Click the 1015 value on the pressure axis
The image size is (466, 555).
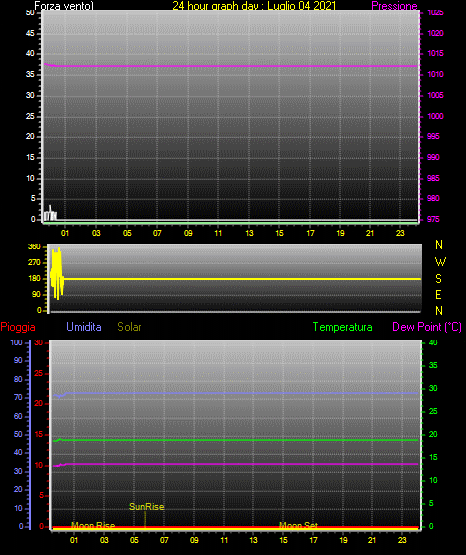(436, 53)
